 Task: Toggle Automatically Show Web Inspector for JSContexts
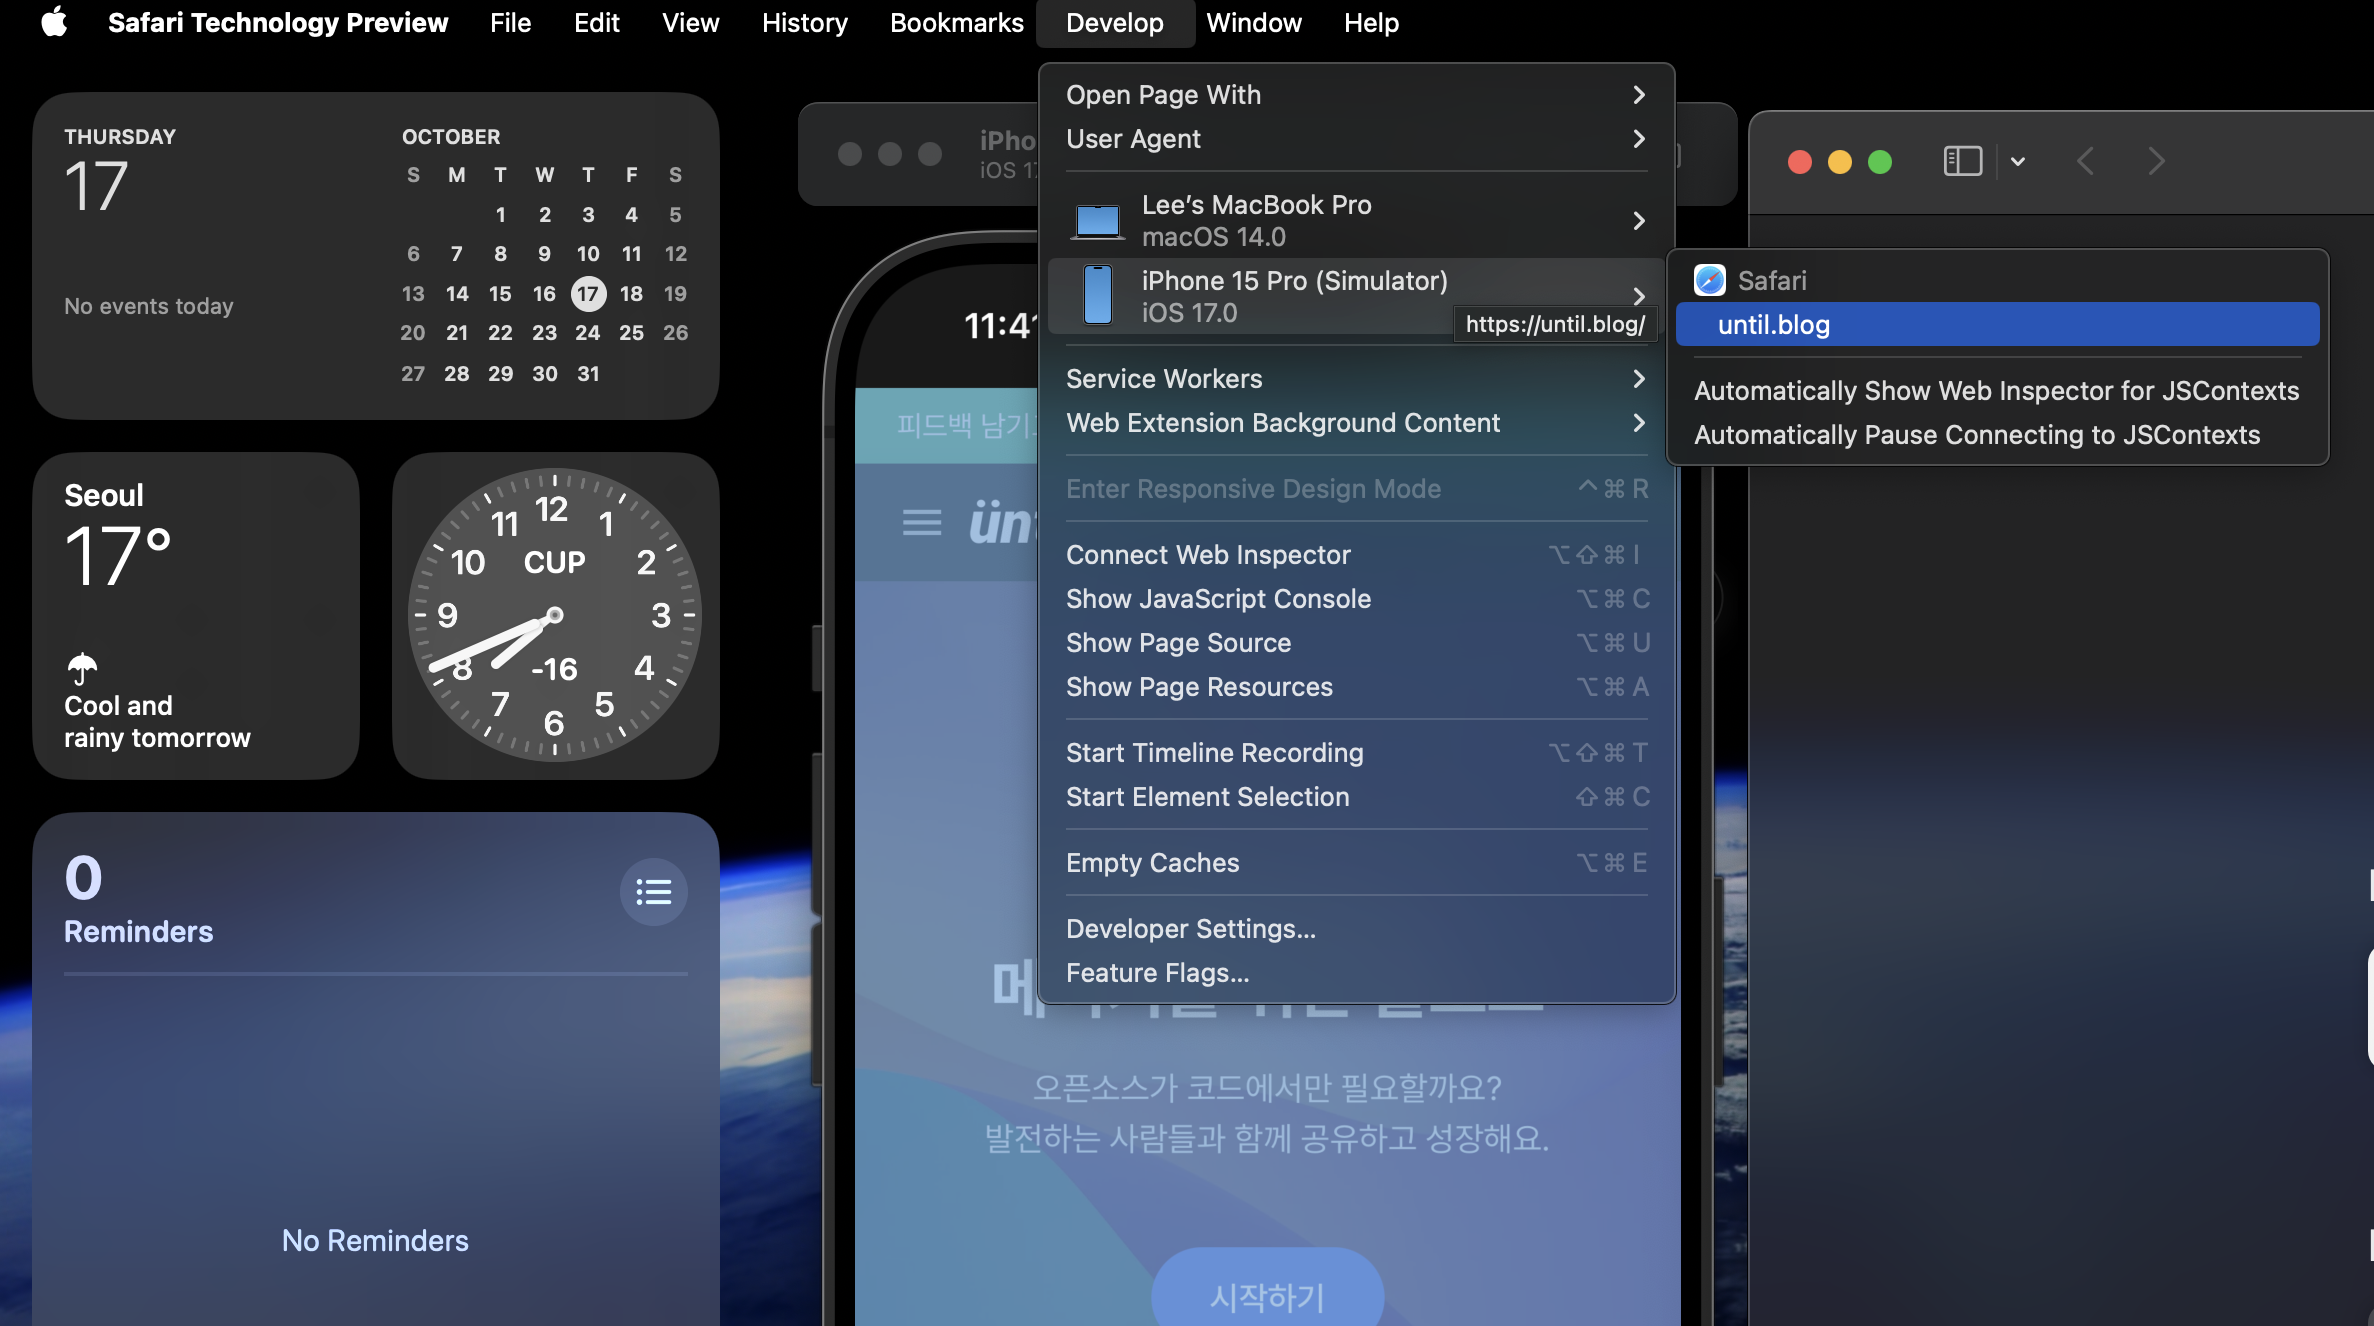pos(1997,391)
